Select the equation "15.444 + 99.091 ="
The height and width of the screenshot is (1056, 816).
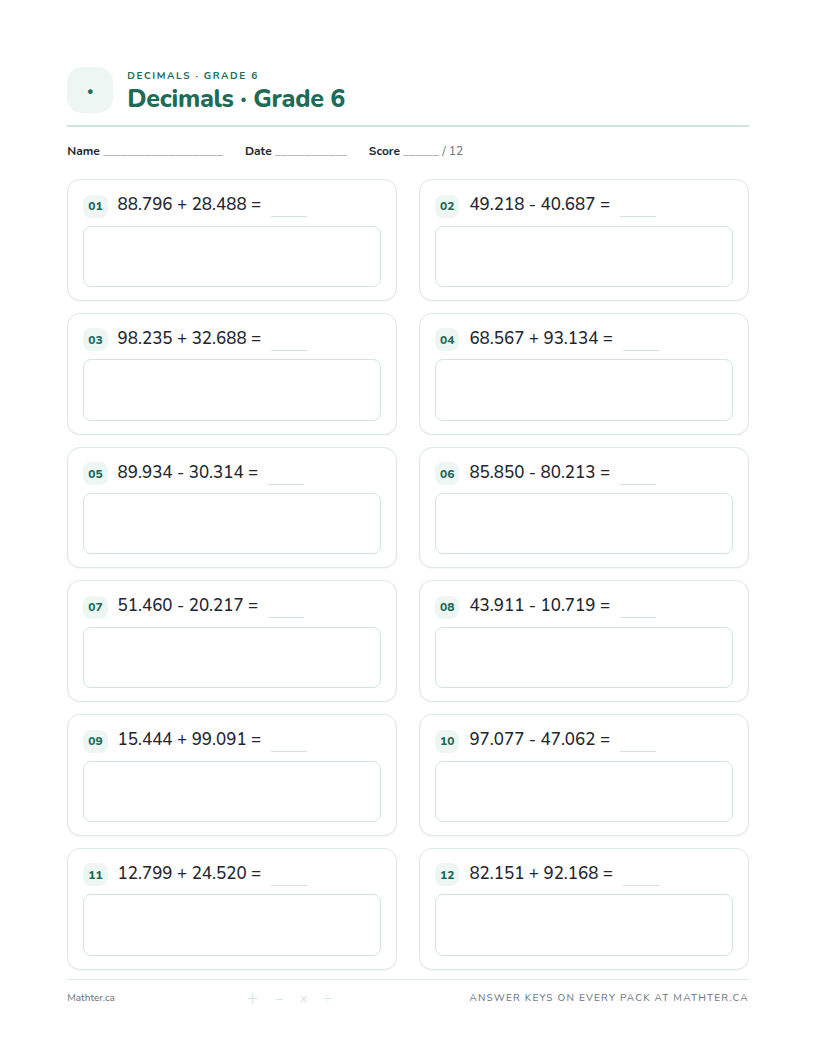[x=189, y=739]
